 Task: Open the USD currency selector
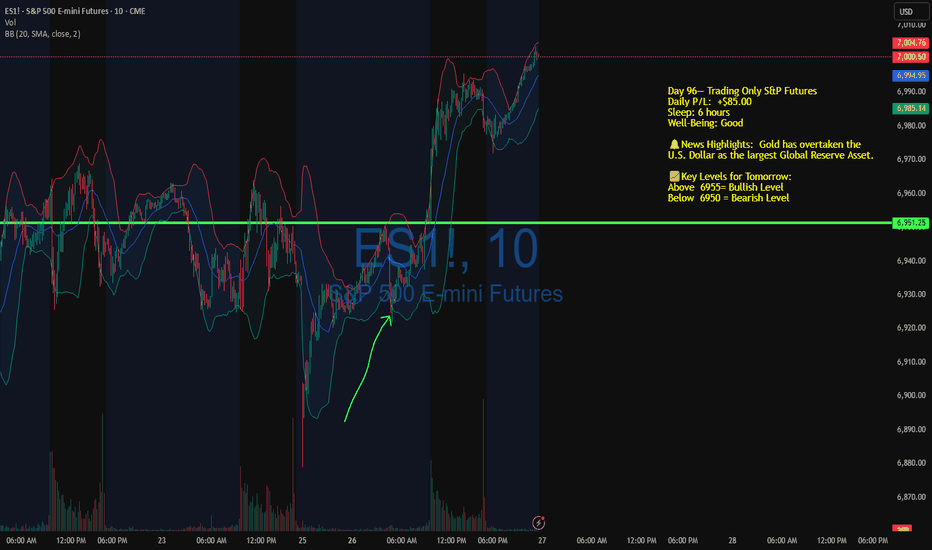click(910, 11)
